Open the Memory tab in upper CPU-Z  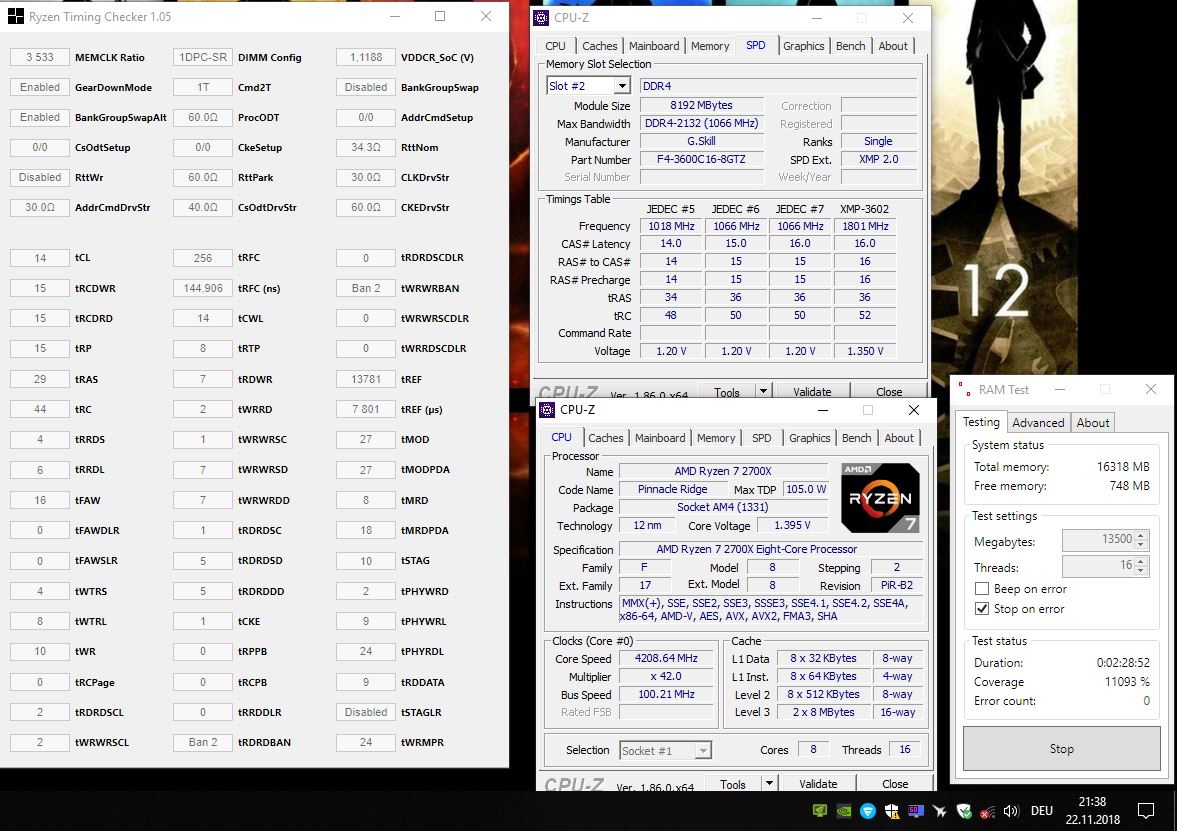click(709, 46)
